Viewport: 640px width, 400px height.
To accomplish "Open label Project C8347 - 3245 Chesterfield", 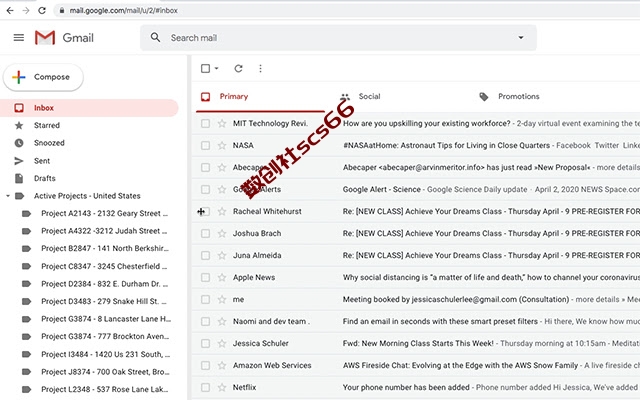I will [104, 266].
